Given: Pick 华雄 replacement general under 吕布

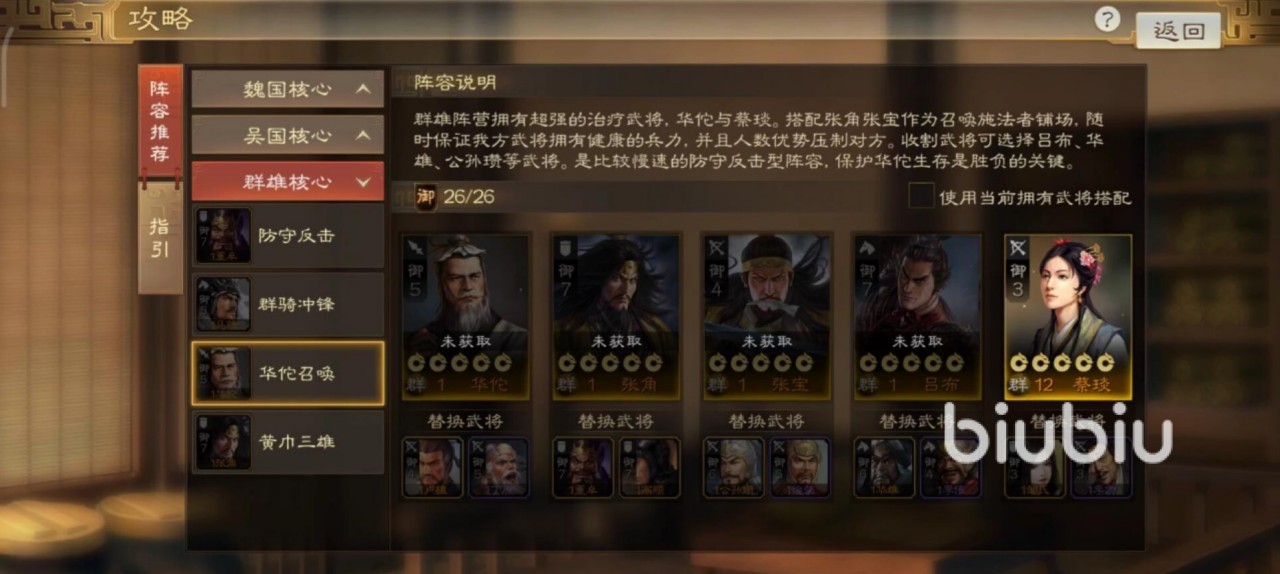Looking at the screenshot, I should [884, 467].
